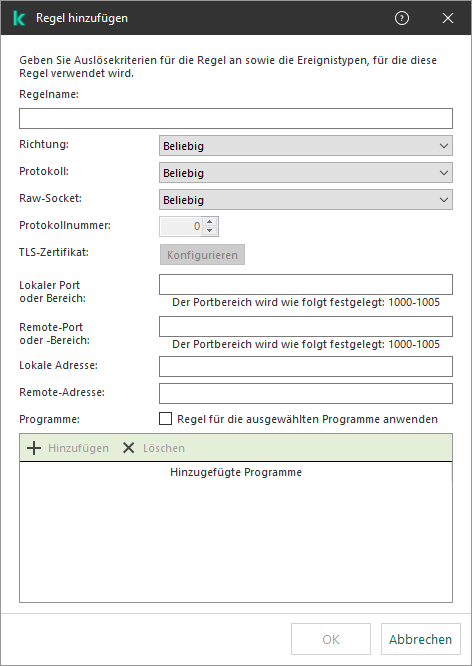Image resolution: width=472 pixels, height=666 pixels.
Task: Click the Hinzugefügte Programme column header
Action: [236, 472]
